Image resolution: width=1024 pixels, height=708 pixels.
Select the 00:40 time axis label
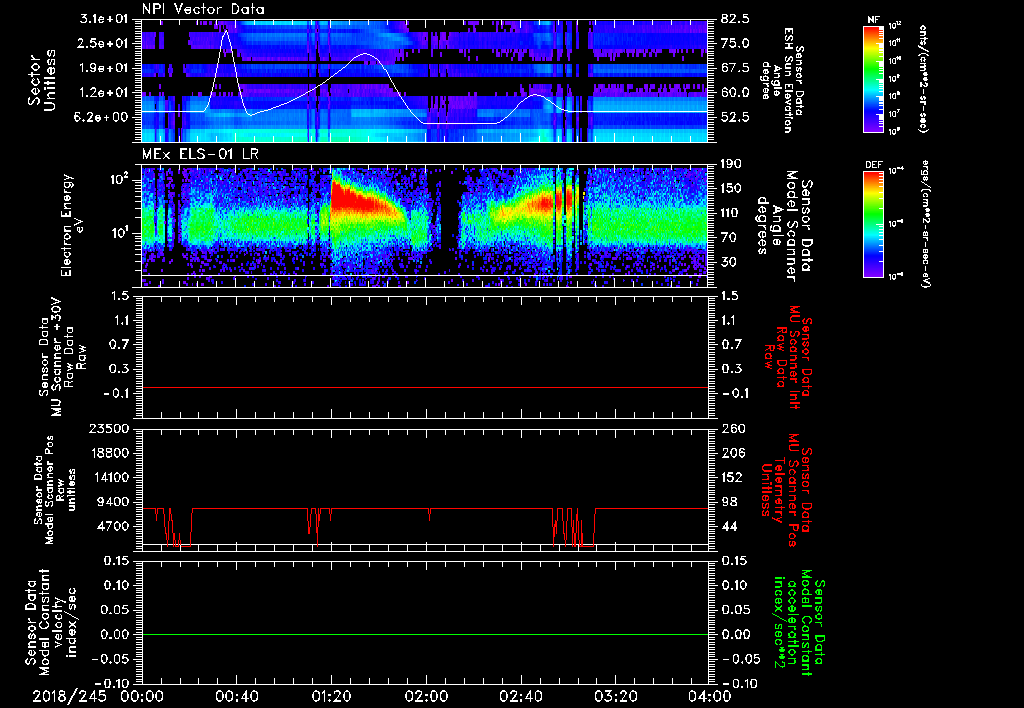click(237, 695)
